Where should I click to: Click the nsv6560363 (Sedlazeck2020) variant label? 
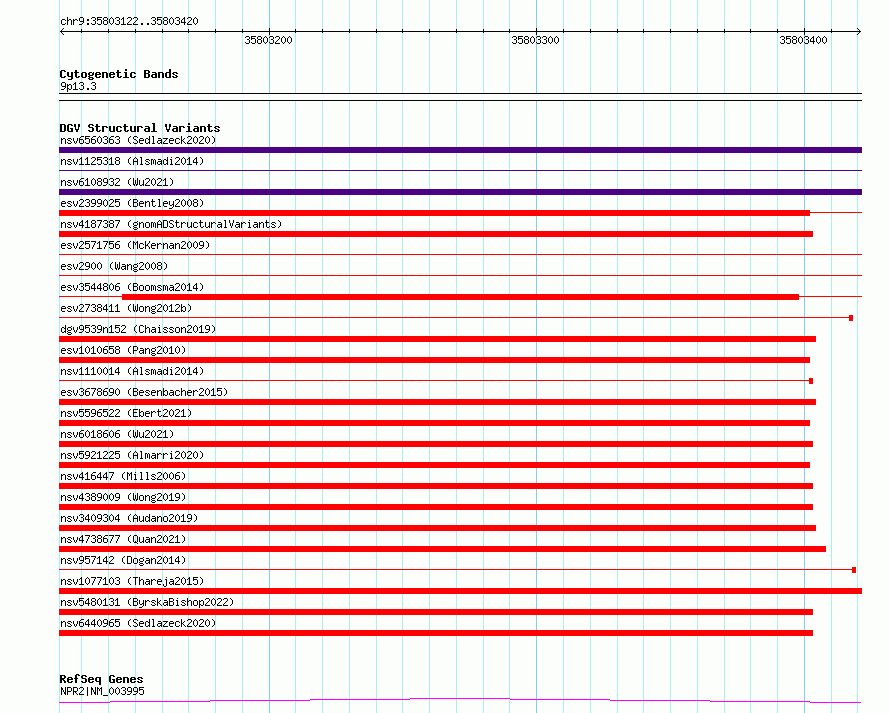(138, 140)
